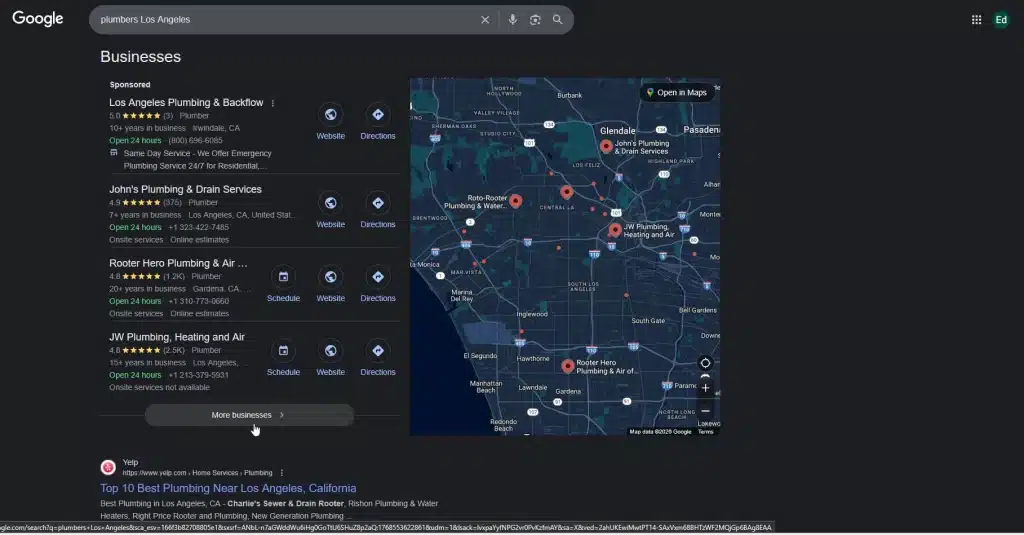Start voice search with microphone icon
The height and width of the screenshot is (535, 1024).
512,20
